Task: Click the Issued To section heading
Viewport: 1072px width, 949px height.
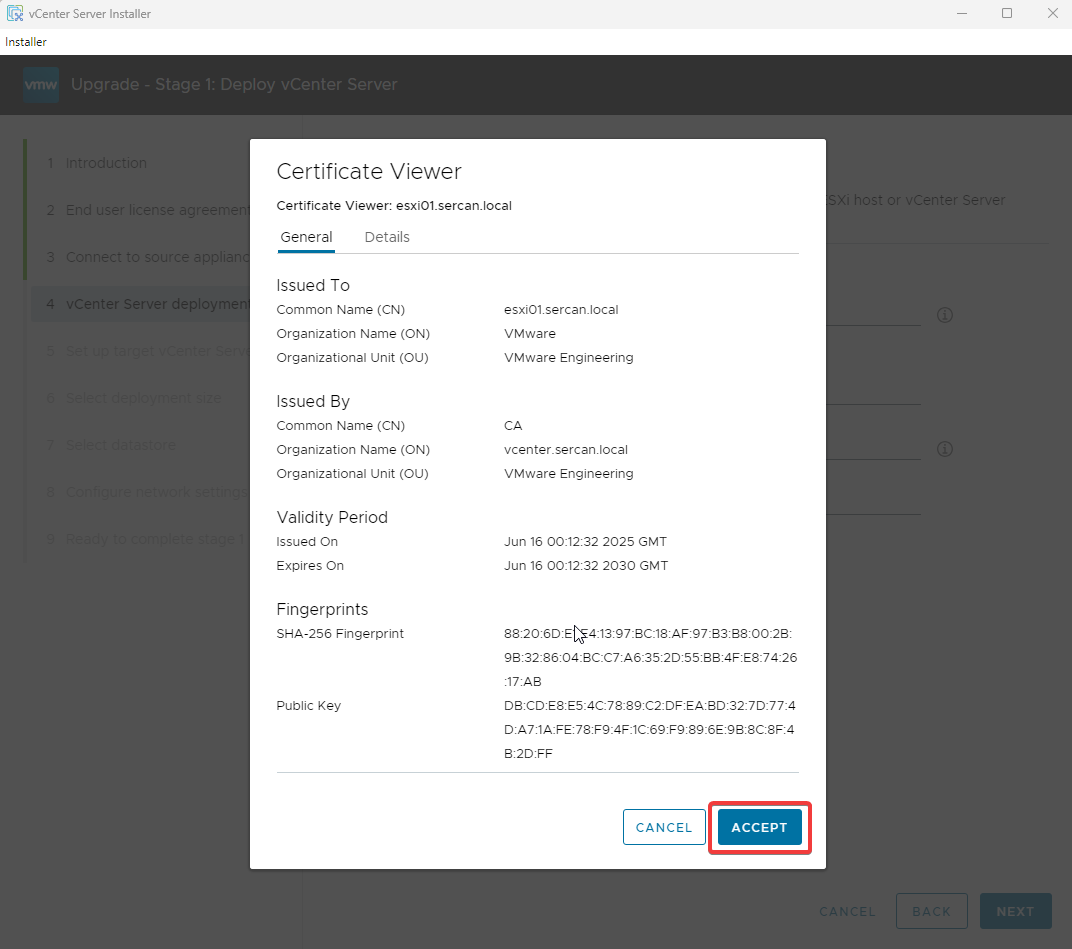Action: (313, 285)
